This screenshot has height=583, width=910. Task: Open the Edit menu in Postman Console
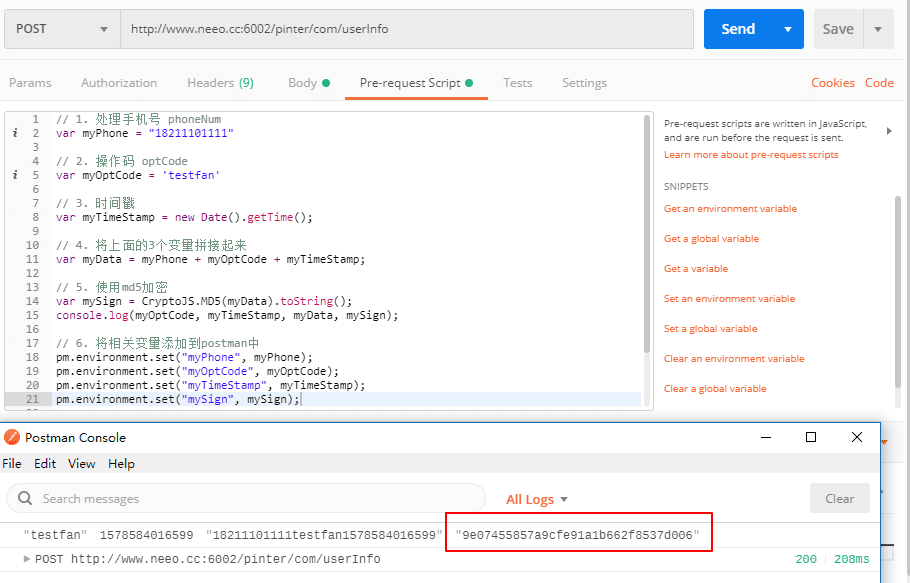pos(45,463)
